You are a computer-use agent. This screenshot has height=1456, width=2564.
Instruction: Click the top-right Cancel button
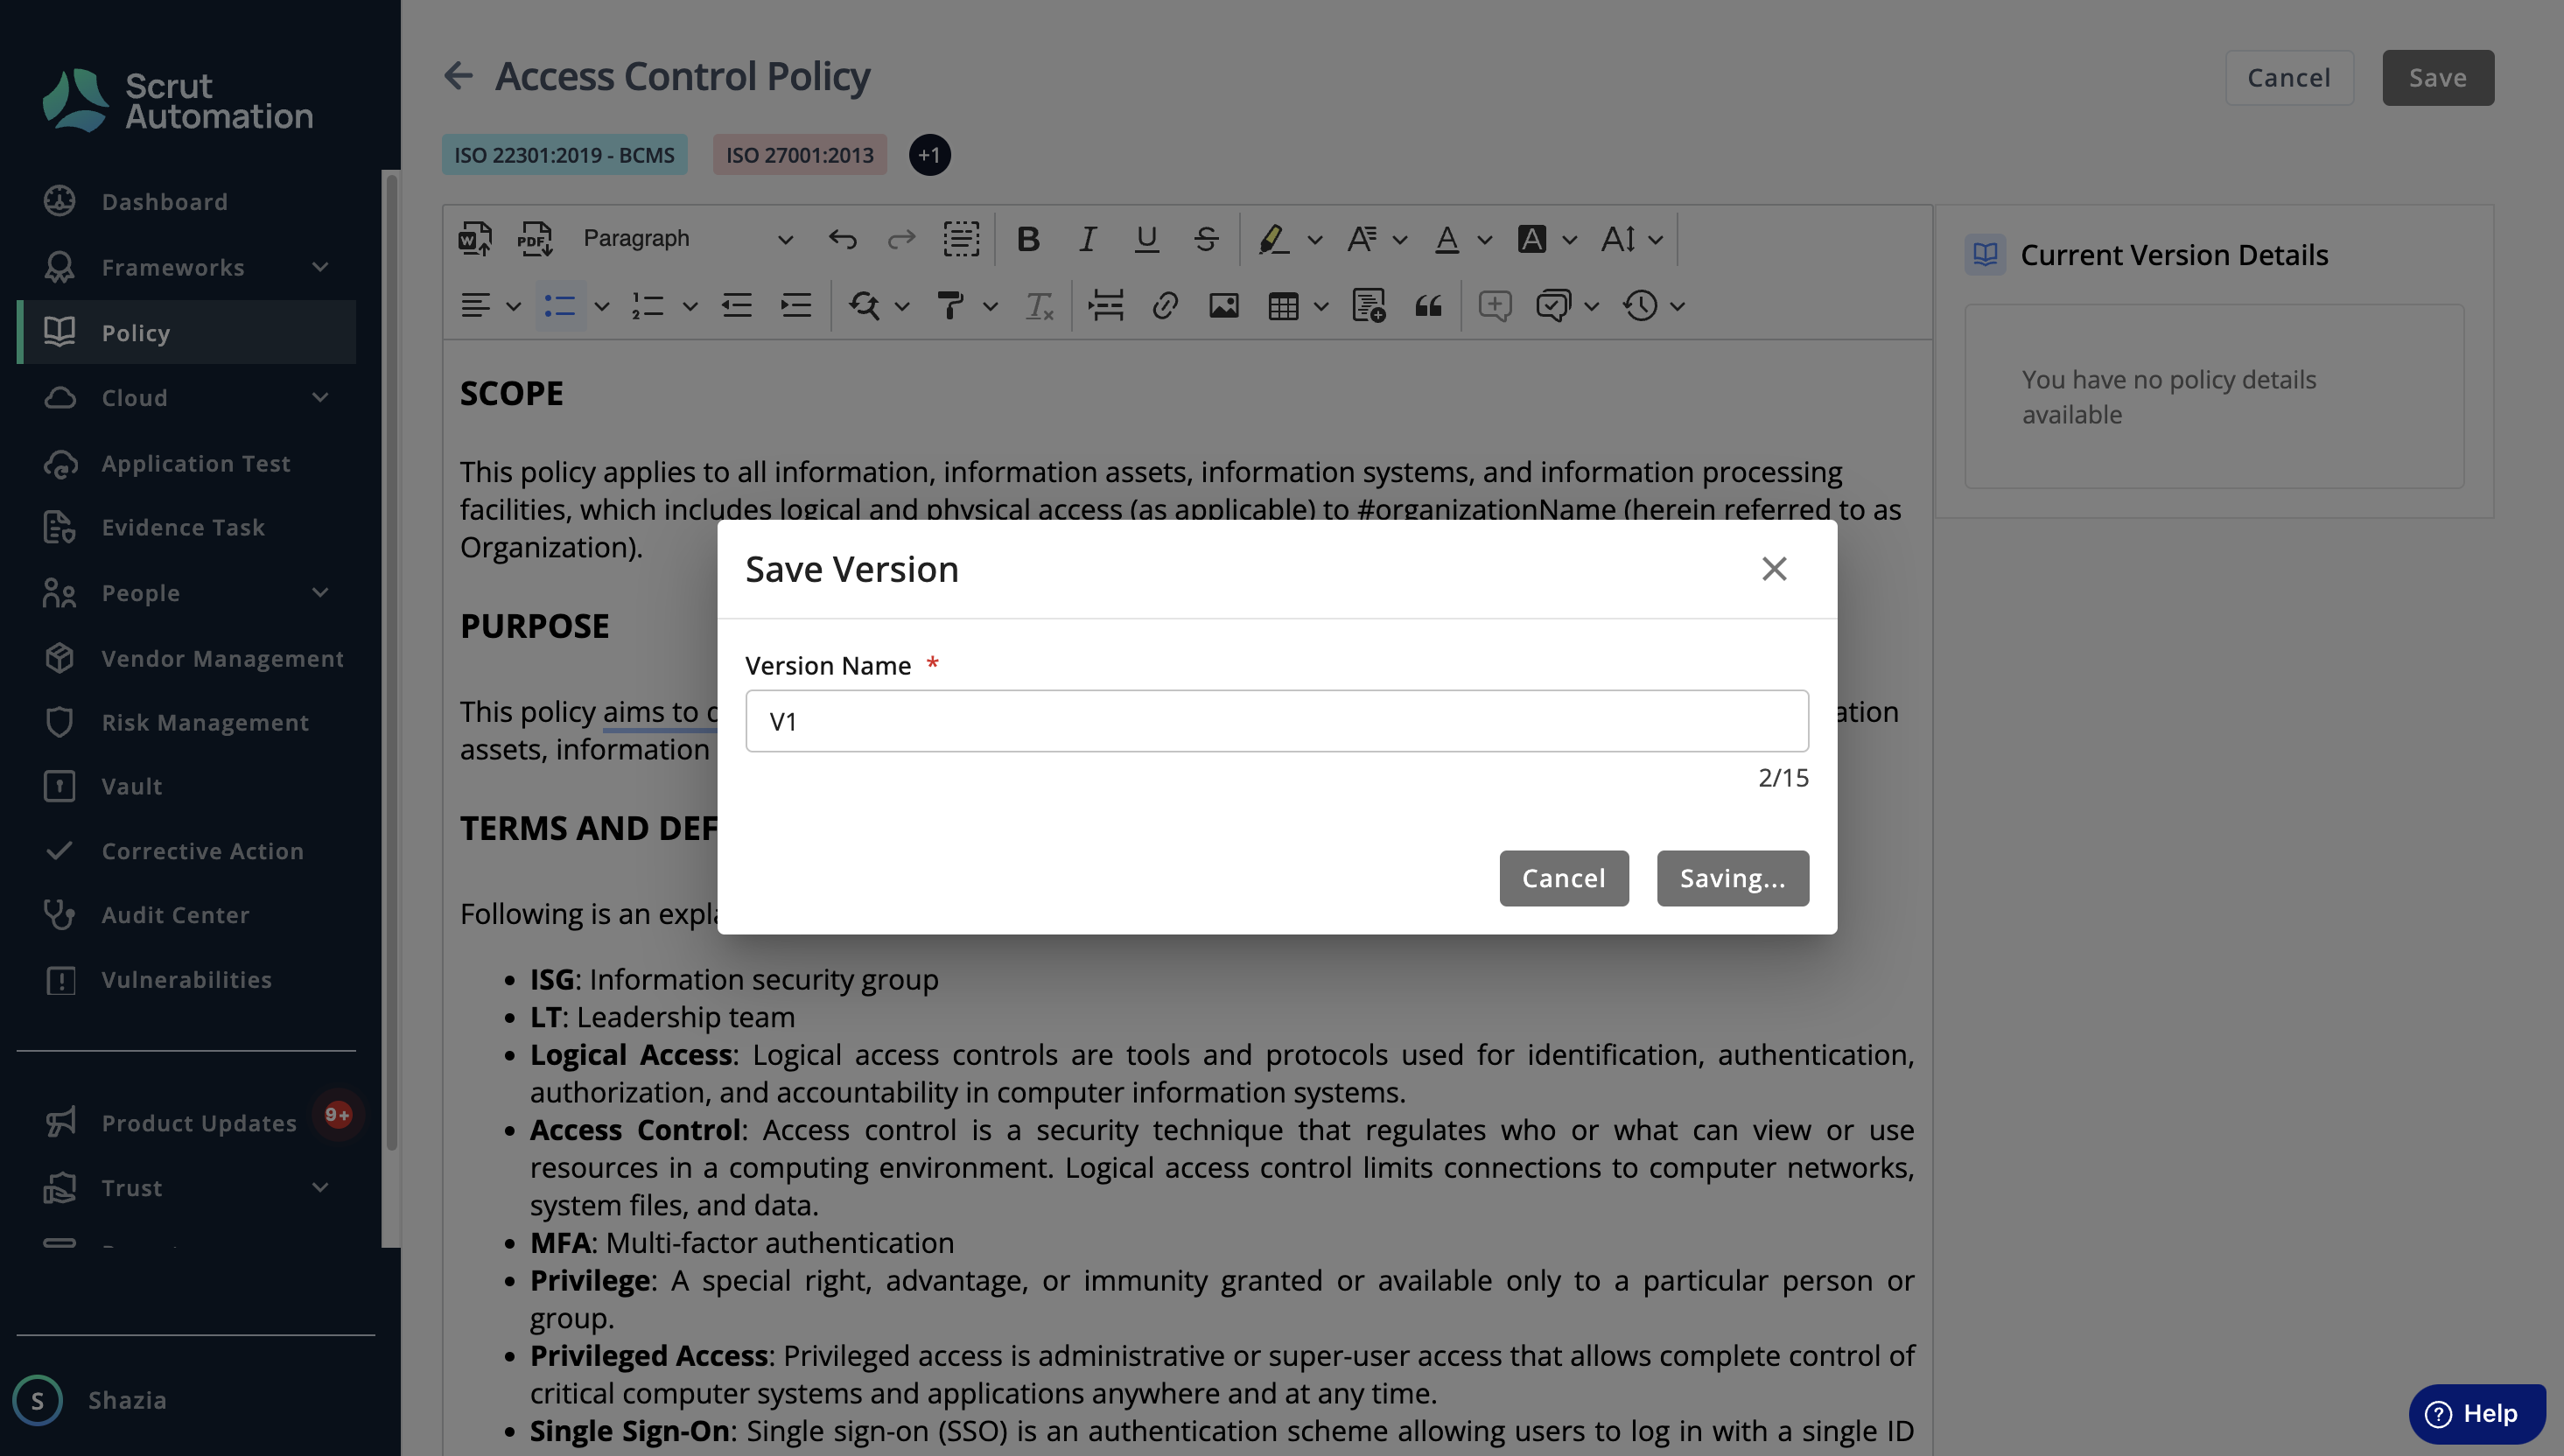(x=2289, y=77)
